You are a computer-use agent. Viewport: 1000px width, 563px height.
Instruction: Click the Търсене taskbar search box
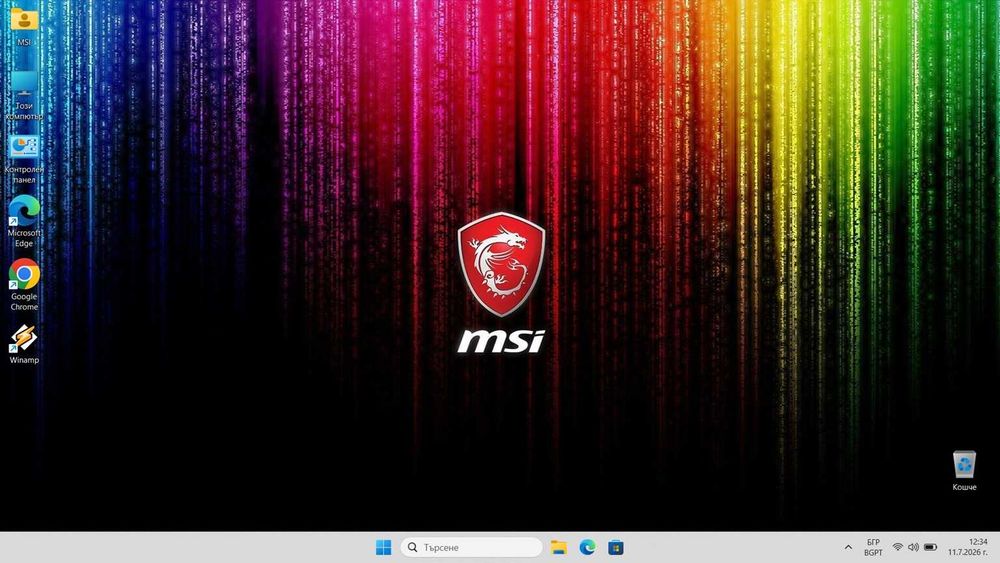[x=471, y=547]
